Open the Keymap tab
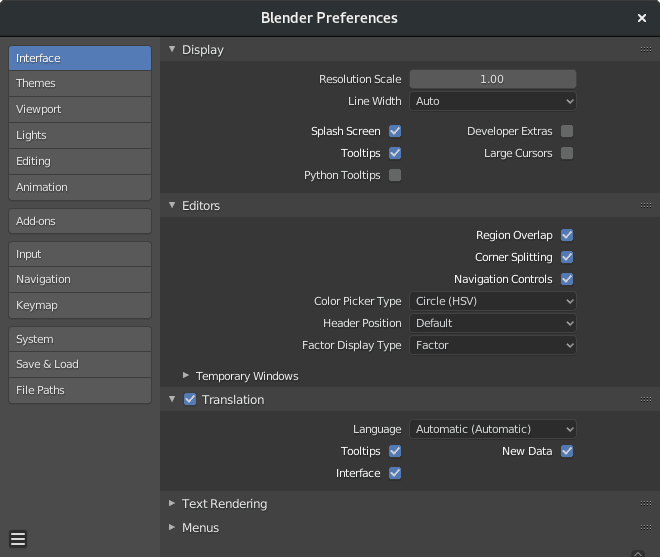Image resolution: width=660 pixels, height=557 pixels. coord(80,306)
